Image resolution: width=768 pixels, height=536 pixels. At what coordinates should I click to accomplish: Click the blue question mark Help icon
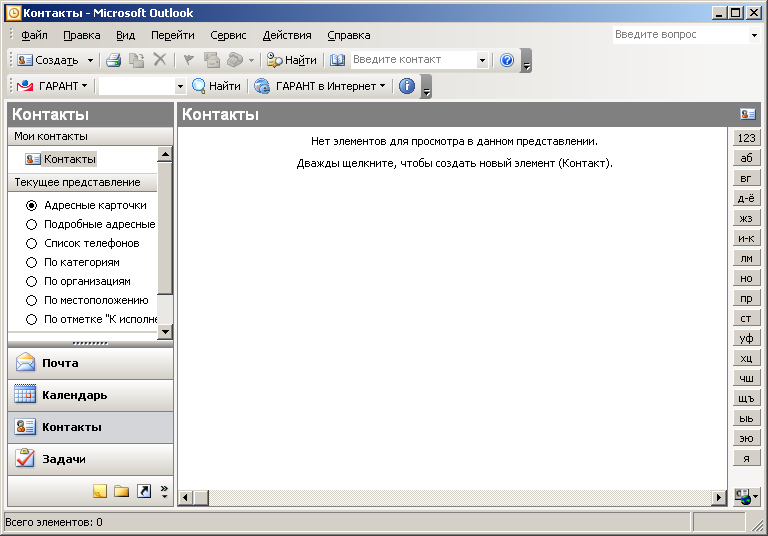pos(507,60)
